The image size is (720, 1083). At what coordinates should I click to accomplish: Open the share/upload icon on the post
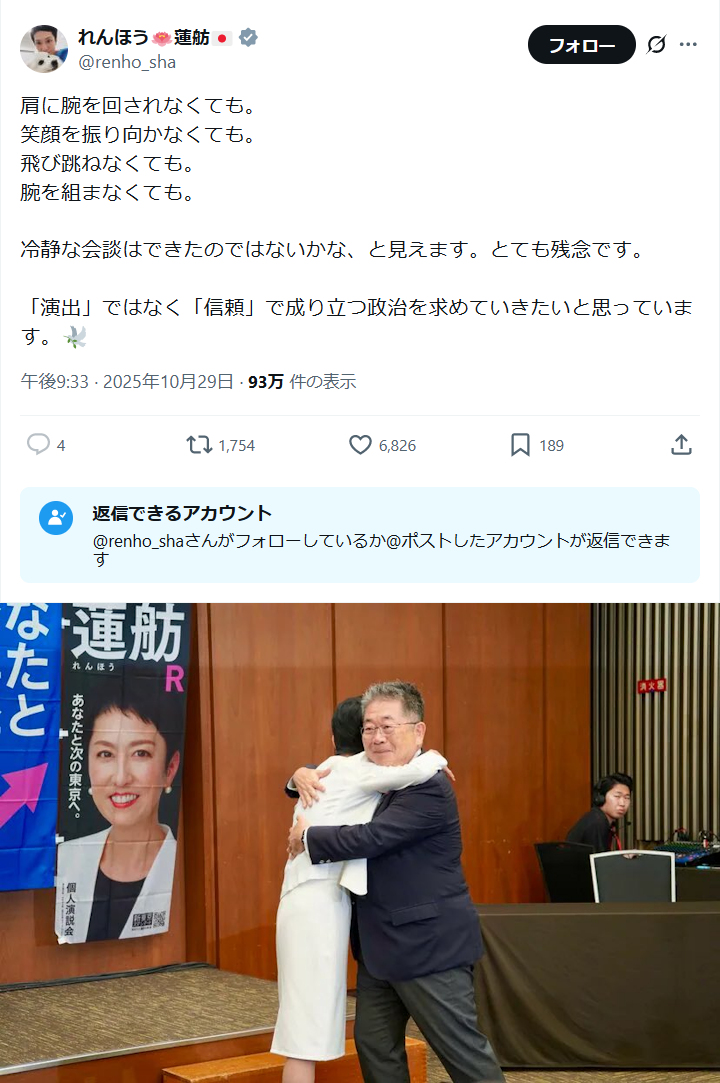click(x=681, y=445)
